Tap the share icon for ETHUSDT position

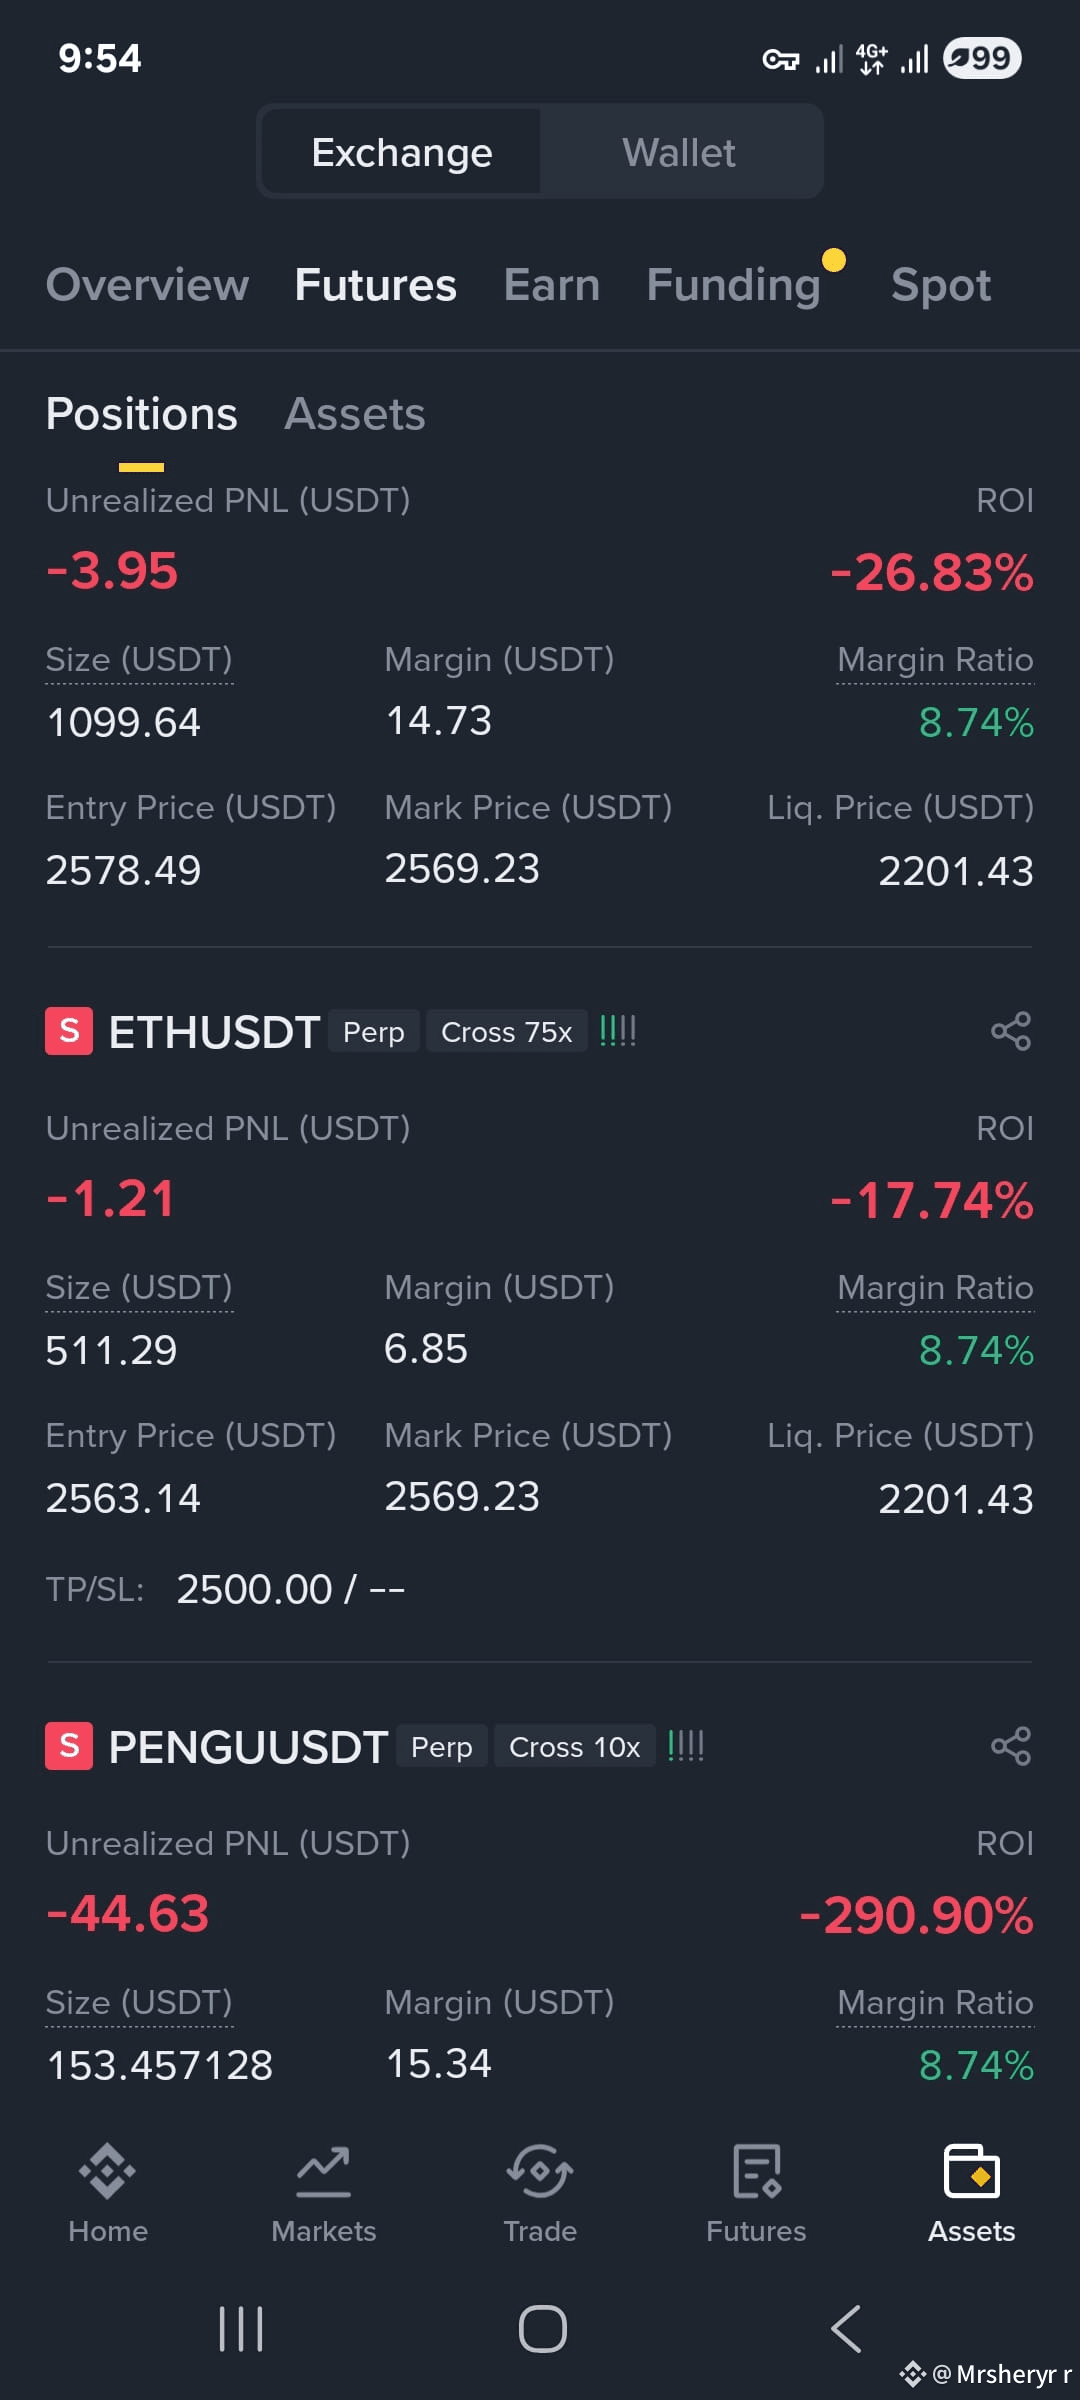[x=1010, y=1031]
